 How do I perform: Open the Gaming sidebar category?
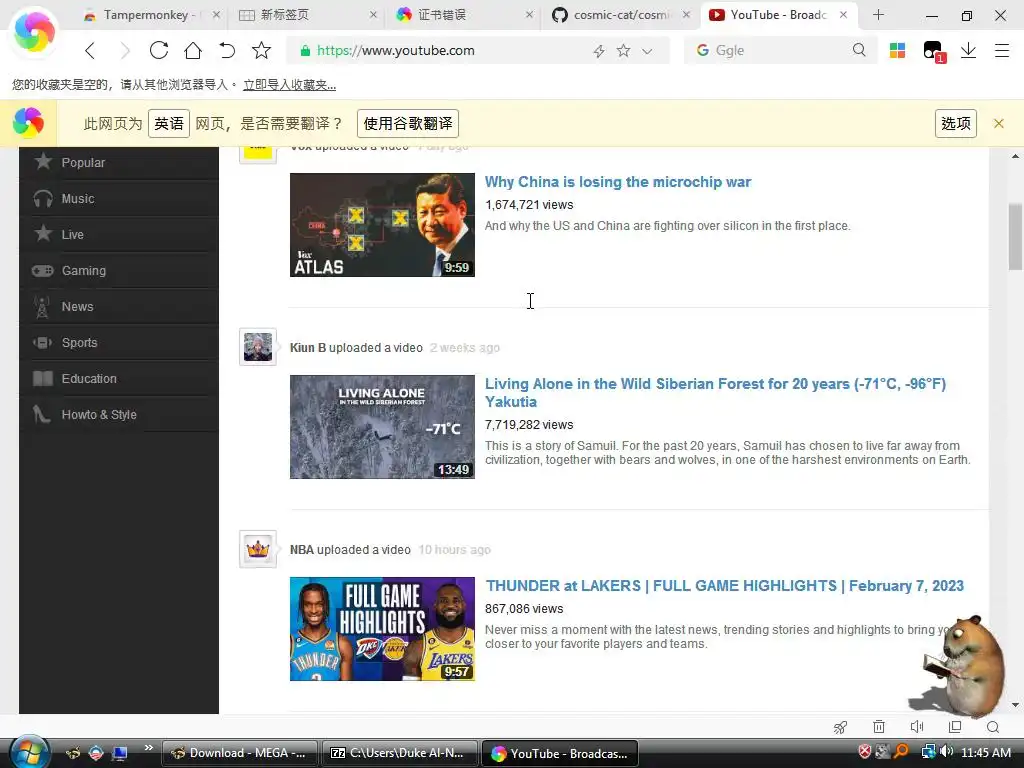[x=119, y=270]
